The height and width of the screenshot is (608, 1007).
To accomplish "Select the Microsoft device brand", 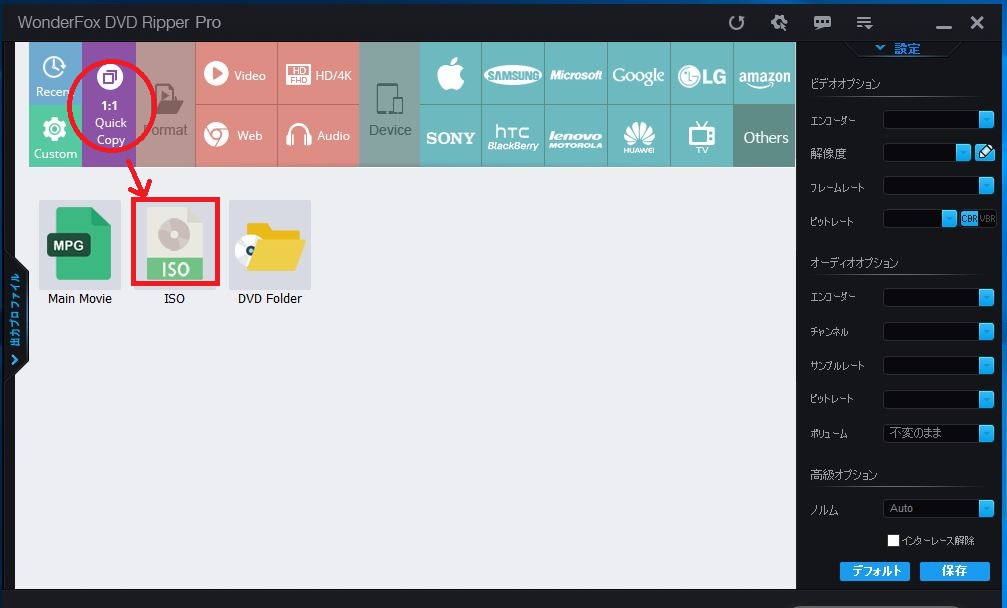I will click(x=575, y=74).
